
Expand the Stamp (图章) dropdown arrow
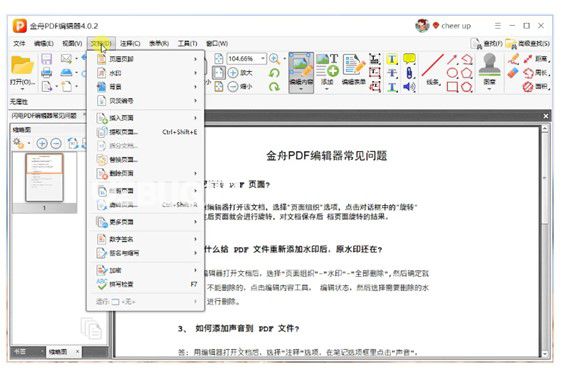(x=489, y=88)
